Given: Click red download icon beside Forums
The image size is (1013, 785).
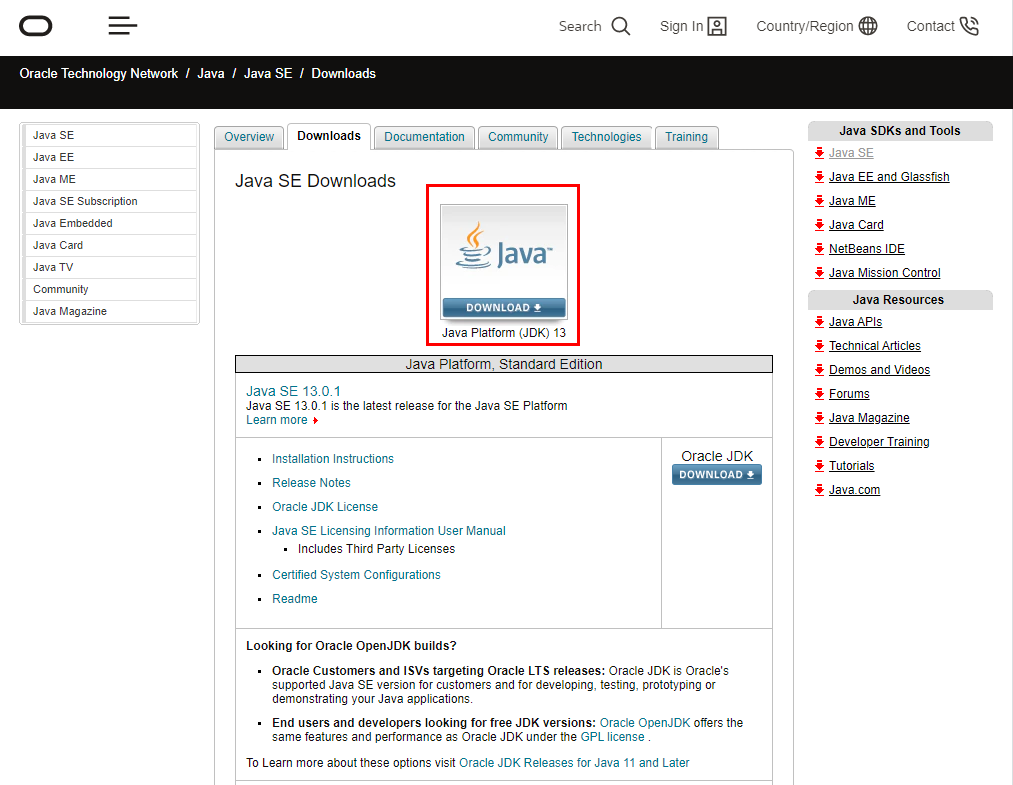Looking at the screenshot, I should tap(819, 393).
